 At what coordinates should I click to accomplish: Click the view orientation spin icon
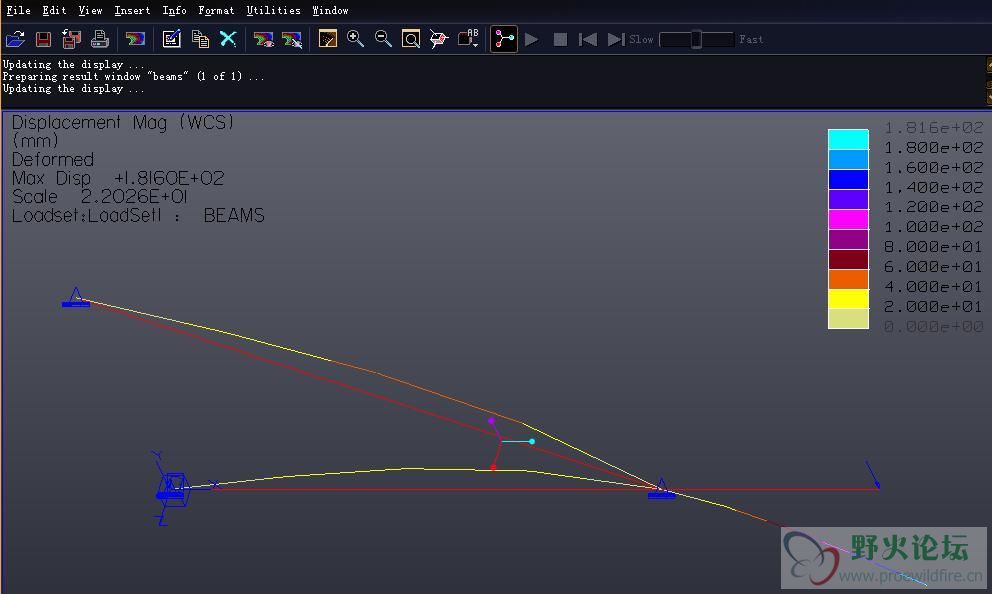[x=438, y=39]
